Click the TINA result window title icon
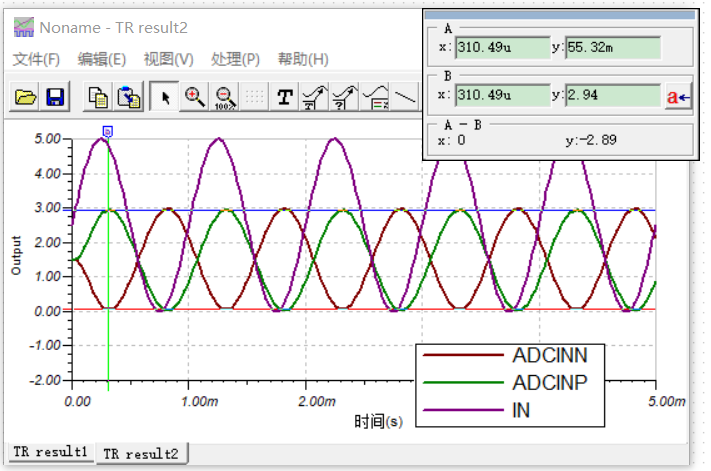The width and height of the screenshot is (711, 471). click(x=24, y=27)
